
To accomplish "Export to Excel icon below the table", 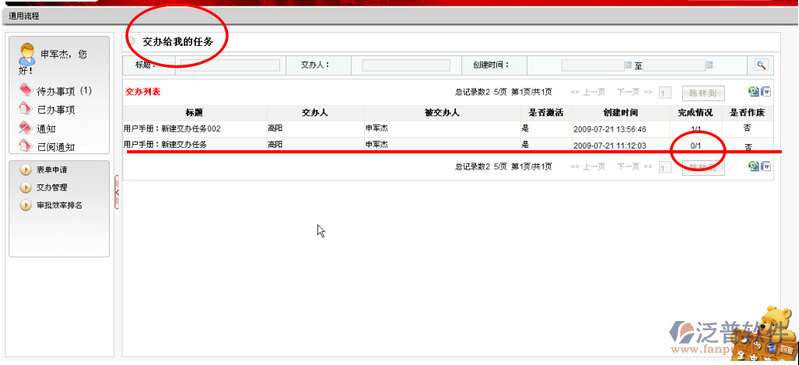I will click(753, 166).
